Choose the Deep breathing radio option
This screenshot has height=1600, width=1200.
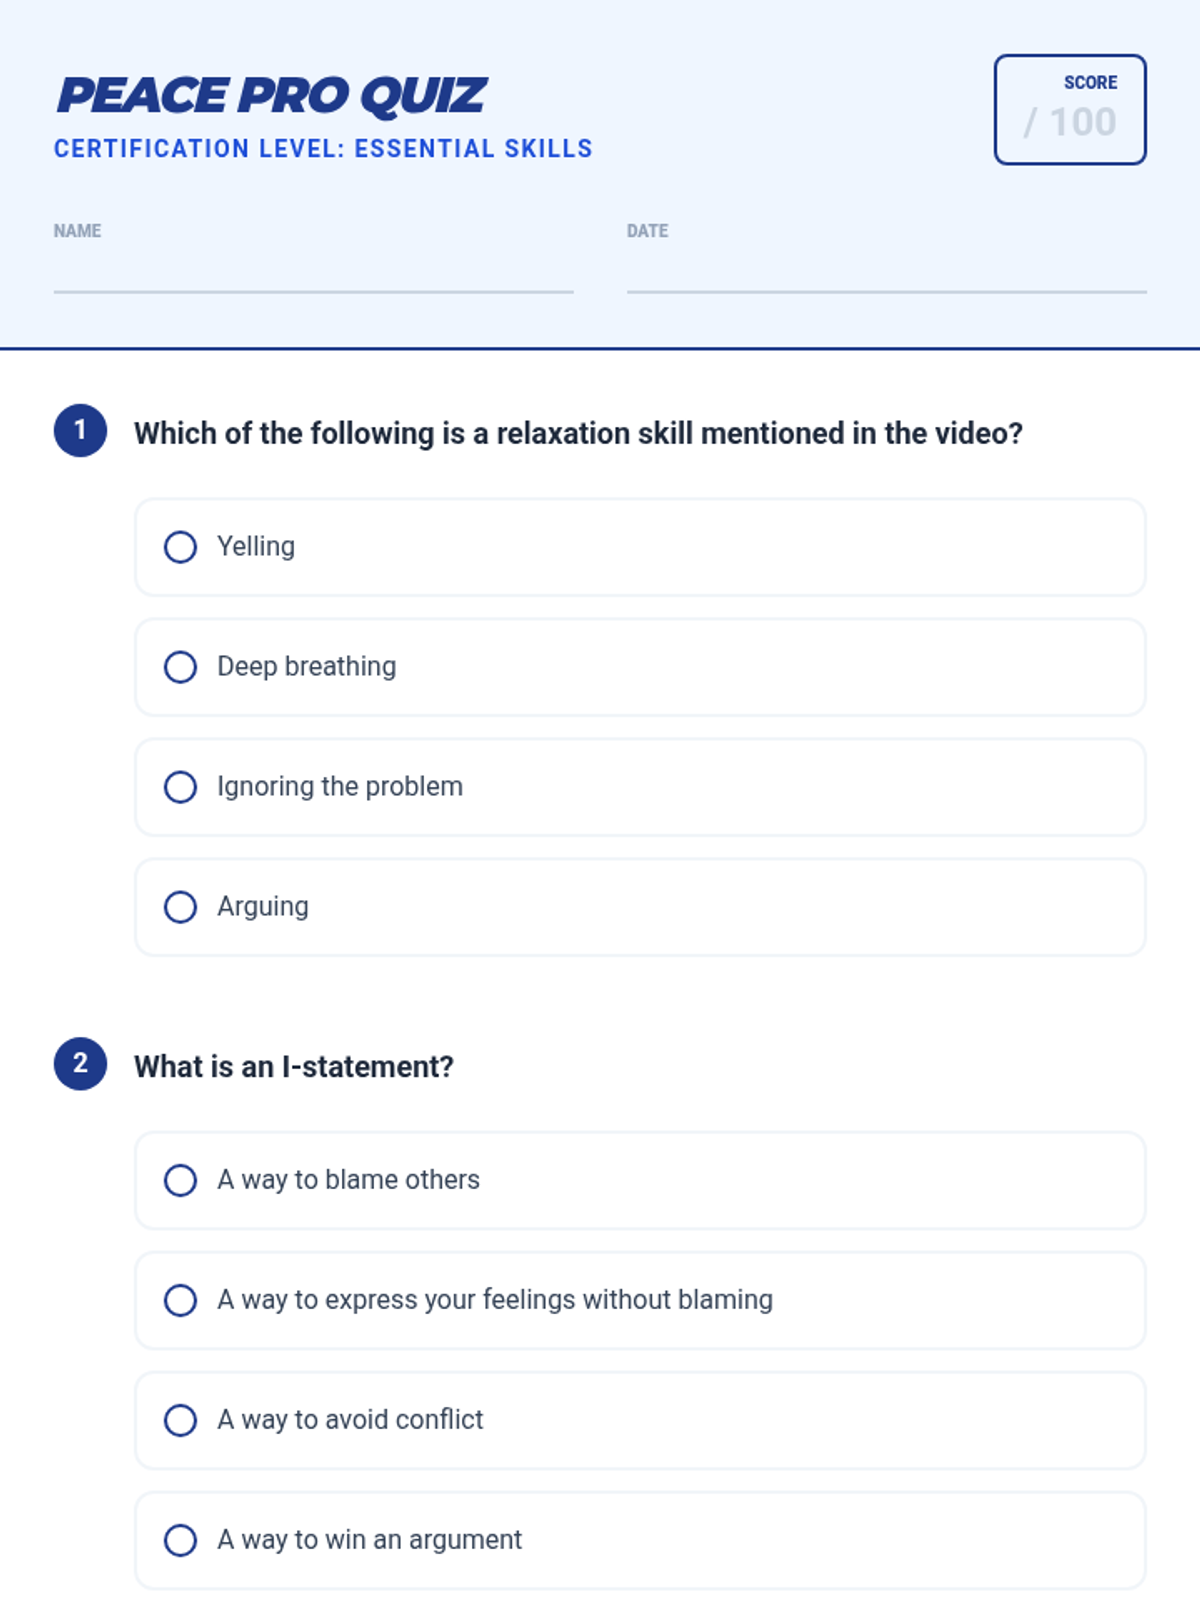click(180, 667)
